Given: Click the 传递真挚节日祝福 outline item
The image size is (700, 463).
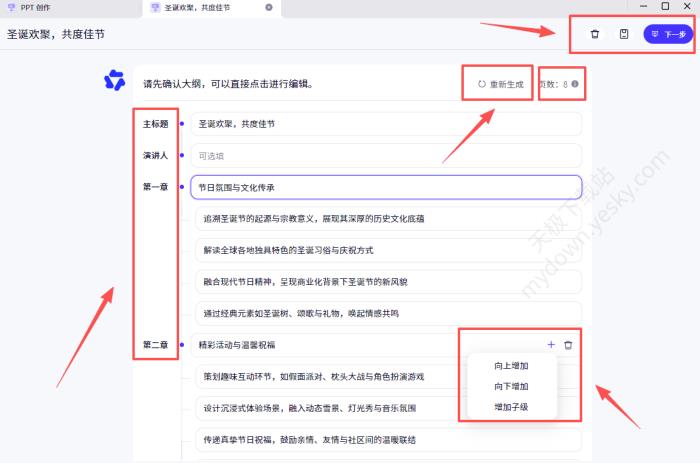Looking at the screenshot, I should click(x=385, y=439).
